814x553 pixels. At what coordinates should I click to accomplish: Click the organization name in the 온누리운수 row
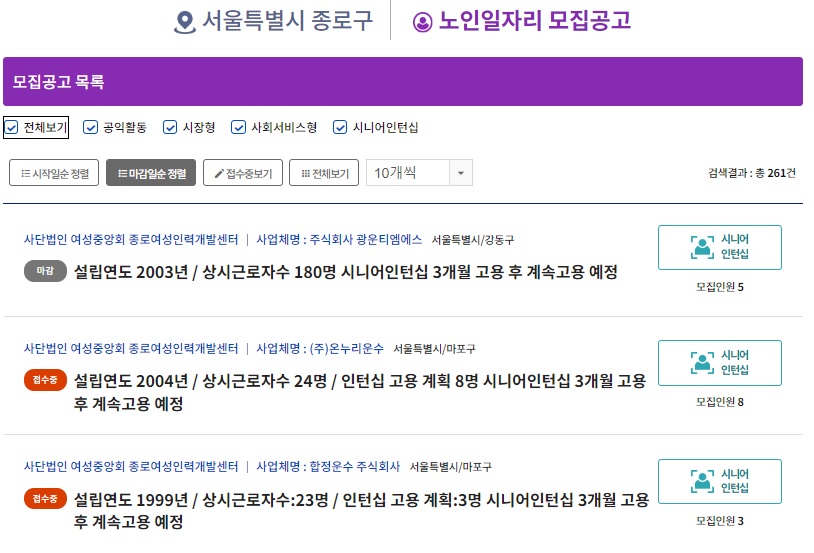tap(131, 348)
